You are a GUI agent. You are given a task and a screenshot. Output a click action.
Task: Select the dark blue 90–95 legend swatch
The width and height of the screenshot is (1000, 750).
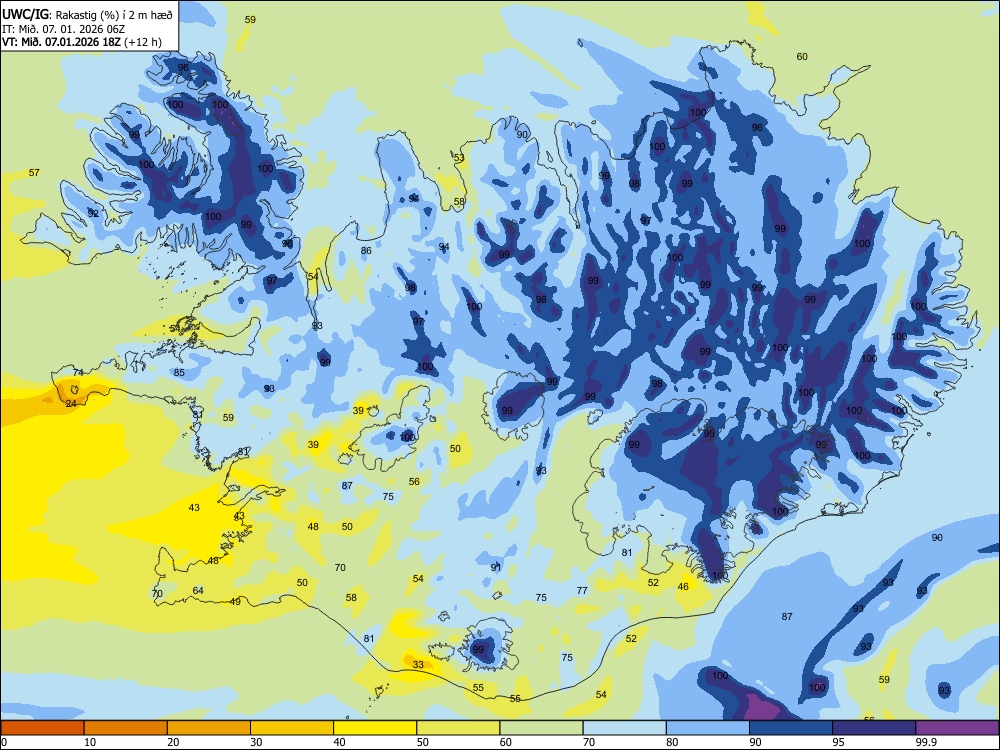tap(791, 728)
